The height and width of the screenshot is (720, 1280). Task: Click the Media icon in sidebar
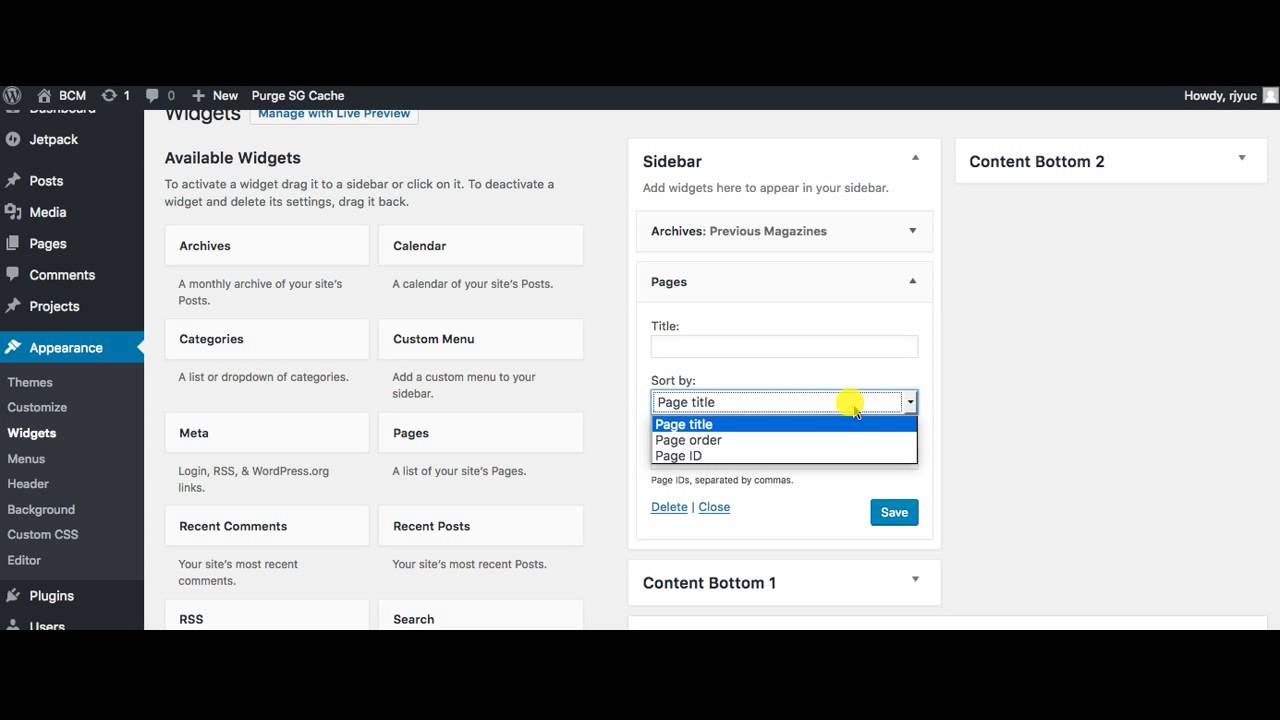[x=13, y=212]
